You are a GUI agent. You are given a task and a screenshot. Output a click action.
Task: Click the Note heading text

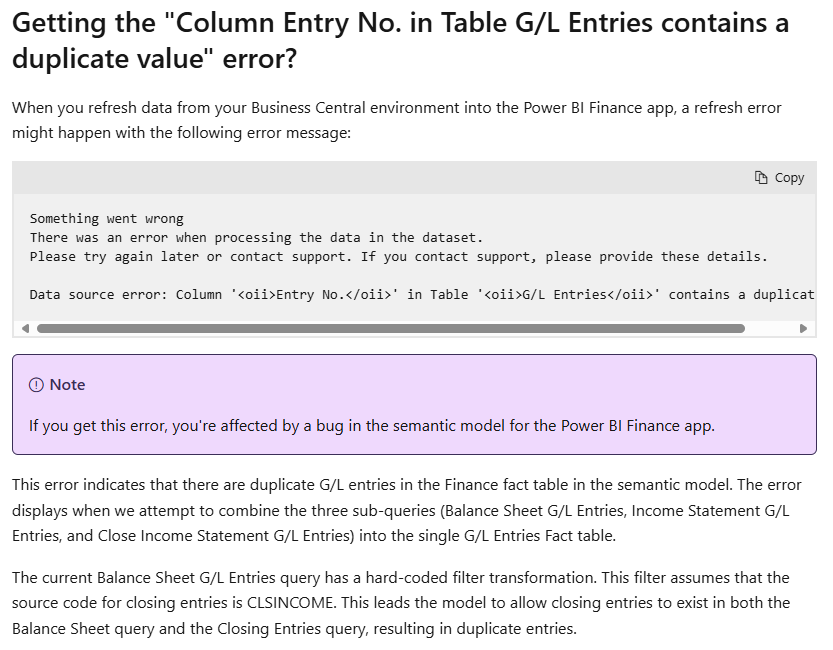[x=67, y=384]
